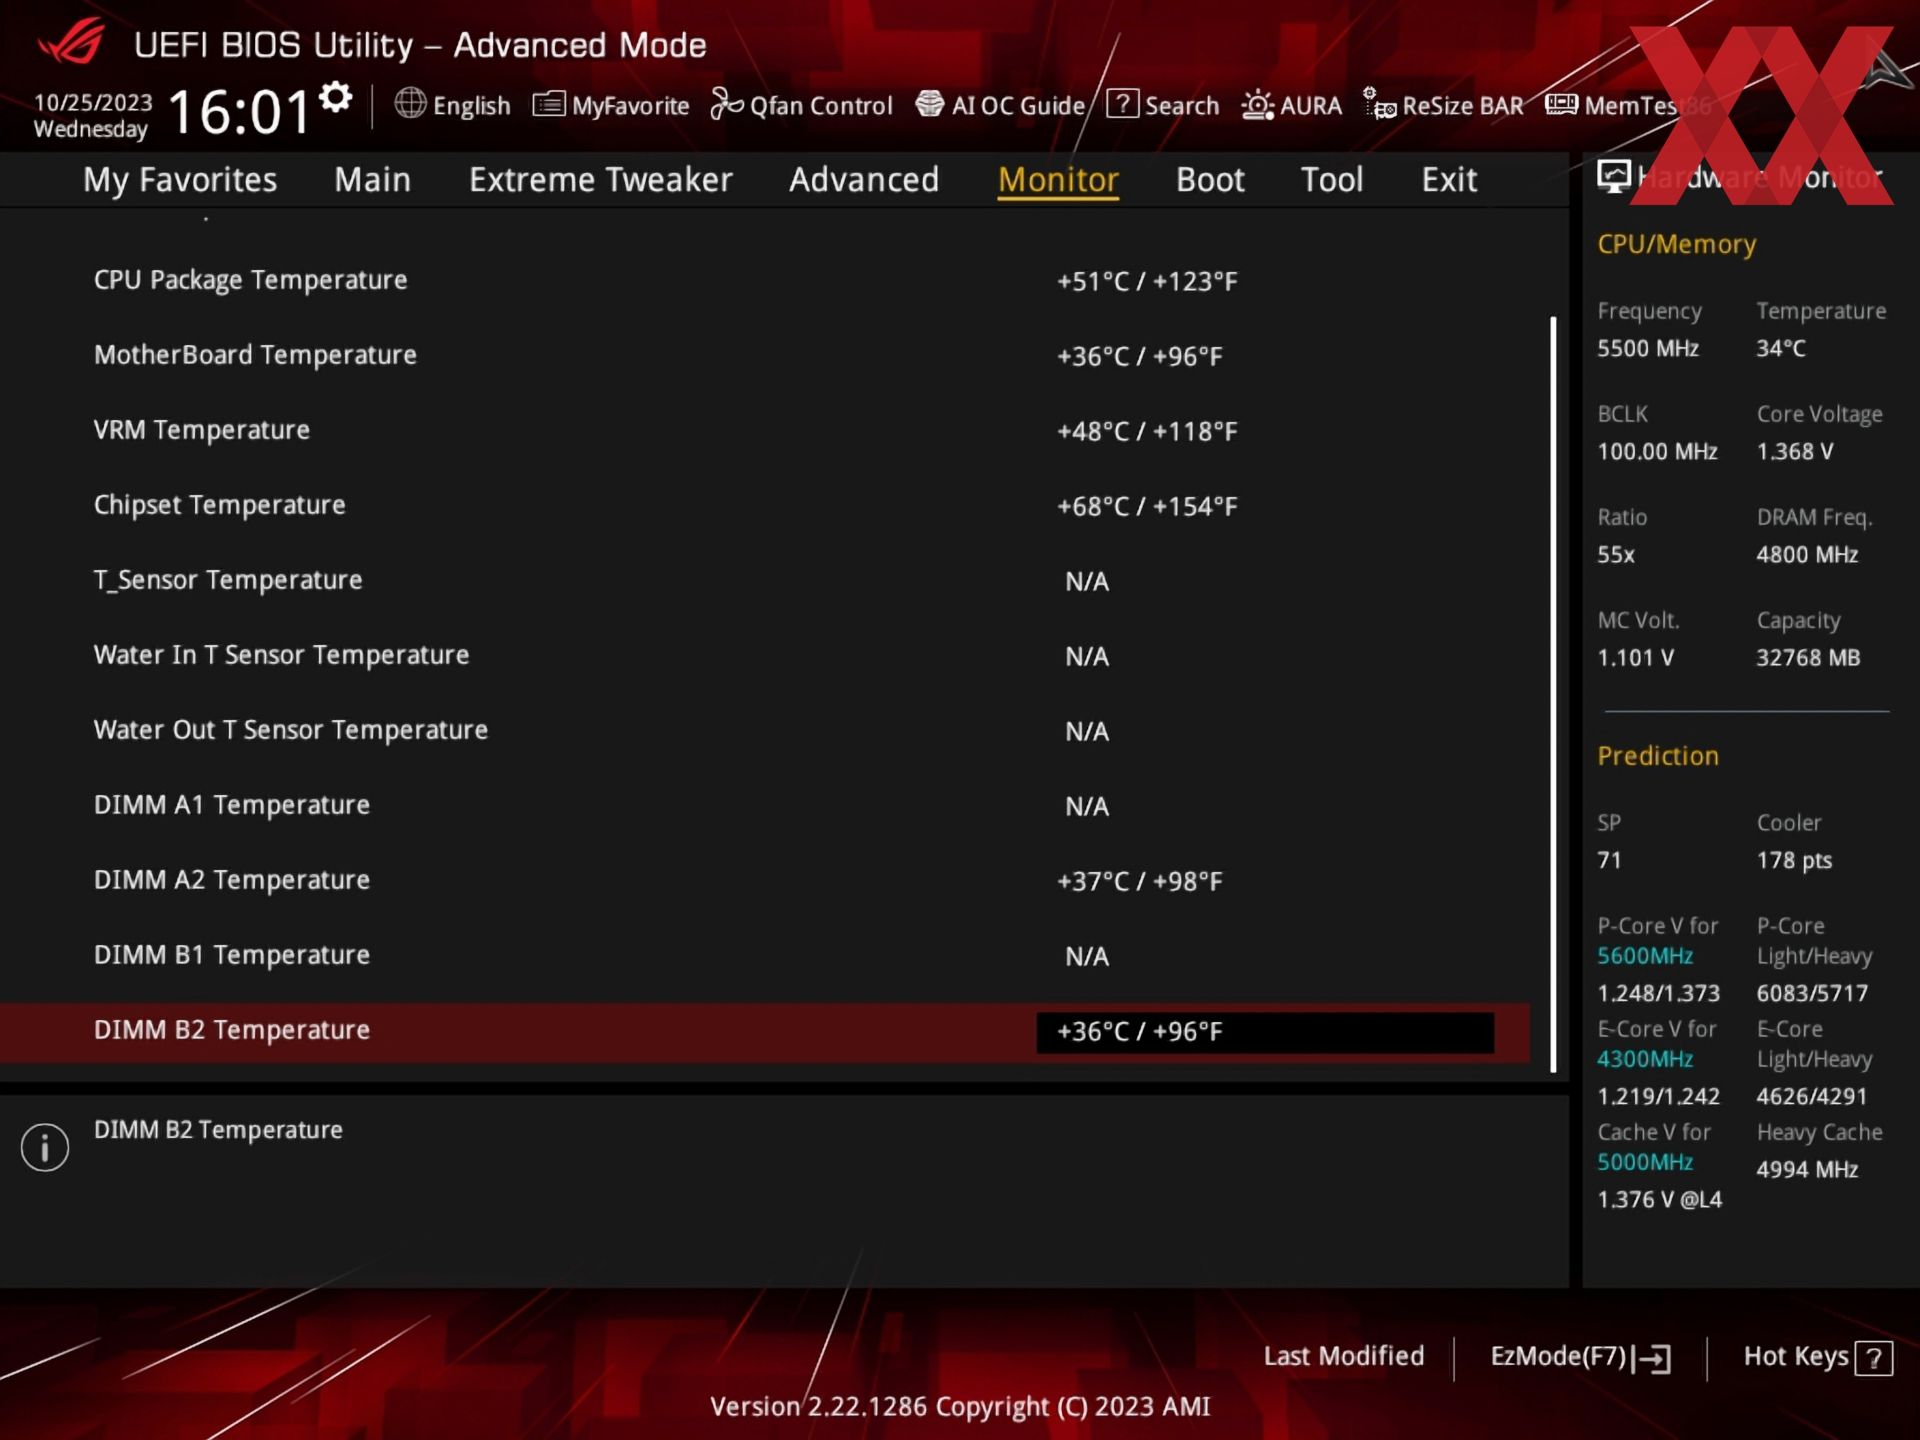This screenshot has height=1440, width=1920.
Task: Select the Monitor tab
Action: pos(1058,180)
